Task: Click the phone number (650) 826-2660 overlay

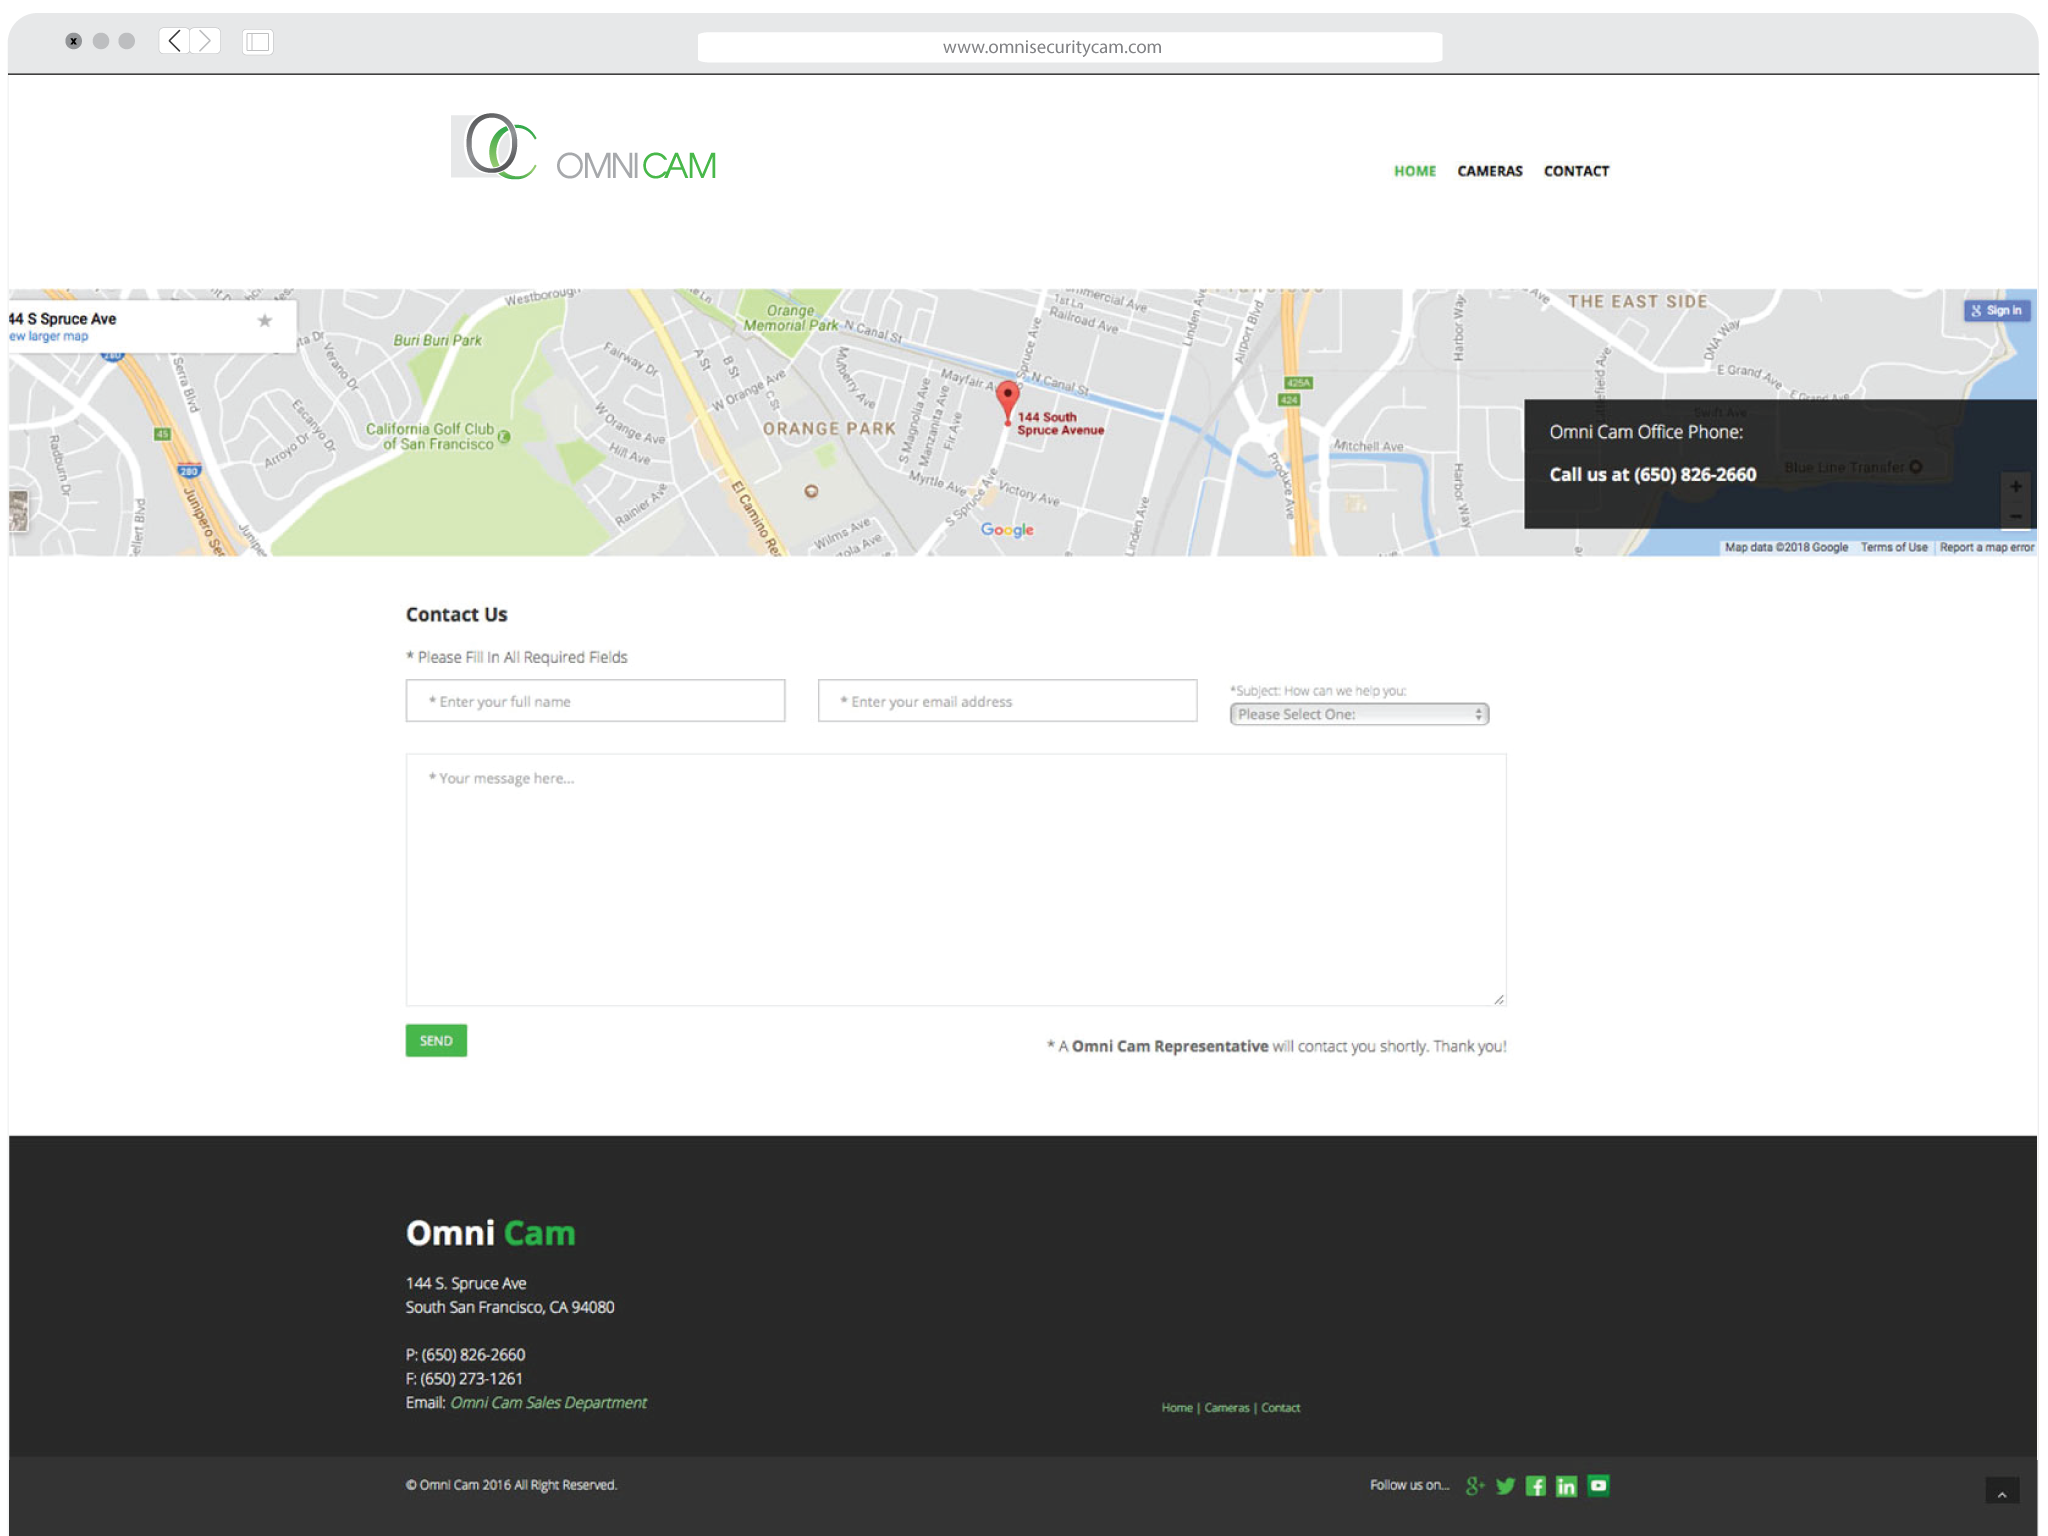Action: point(1653,475)
